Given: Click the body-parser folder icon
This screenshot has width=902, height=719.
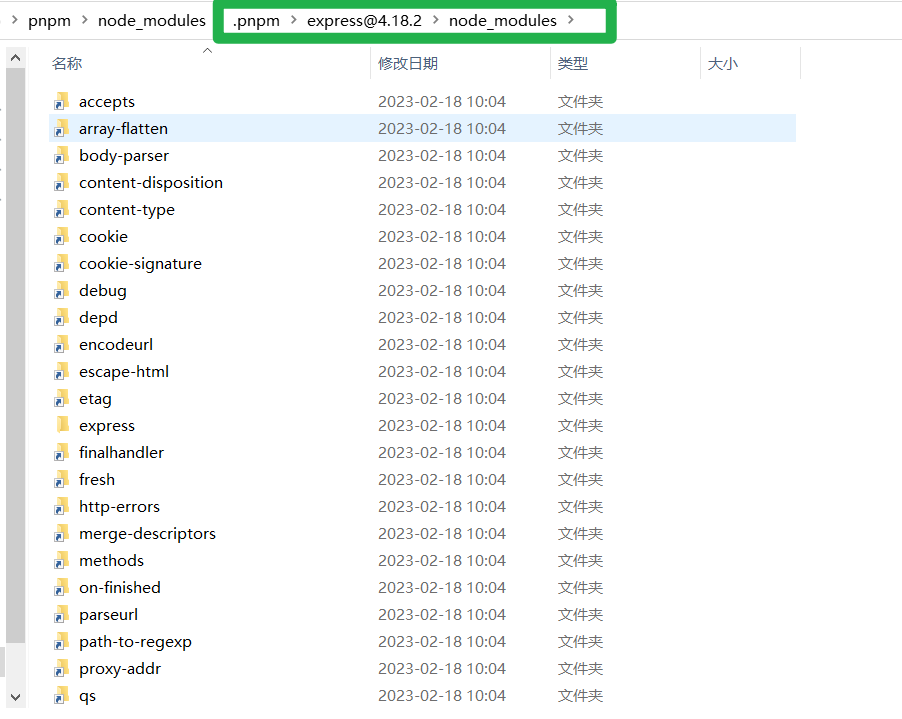Looking at the screenshot, I should 62,155.
